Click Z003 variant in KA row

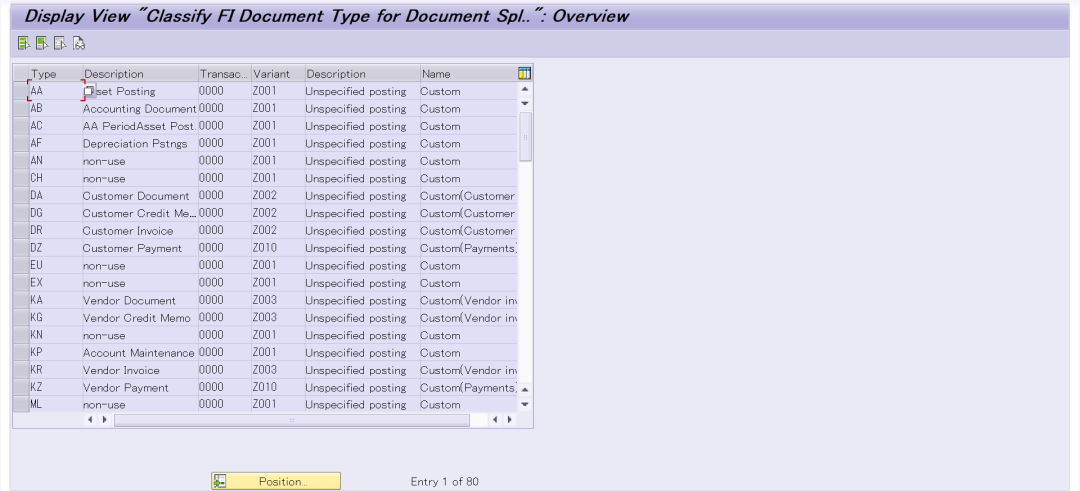click(x=278, y=300)
